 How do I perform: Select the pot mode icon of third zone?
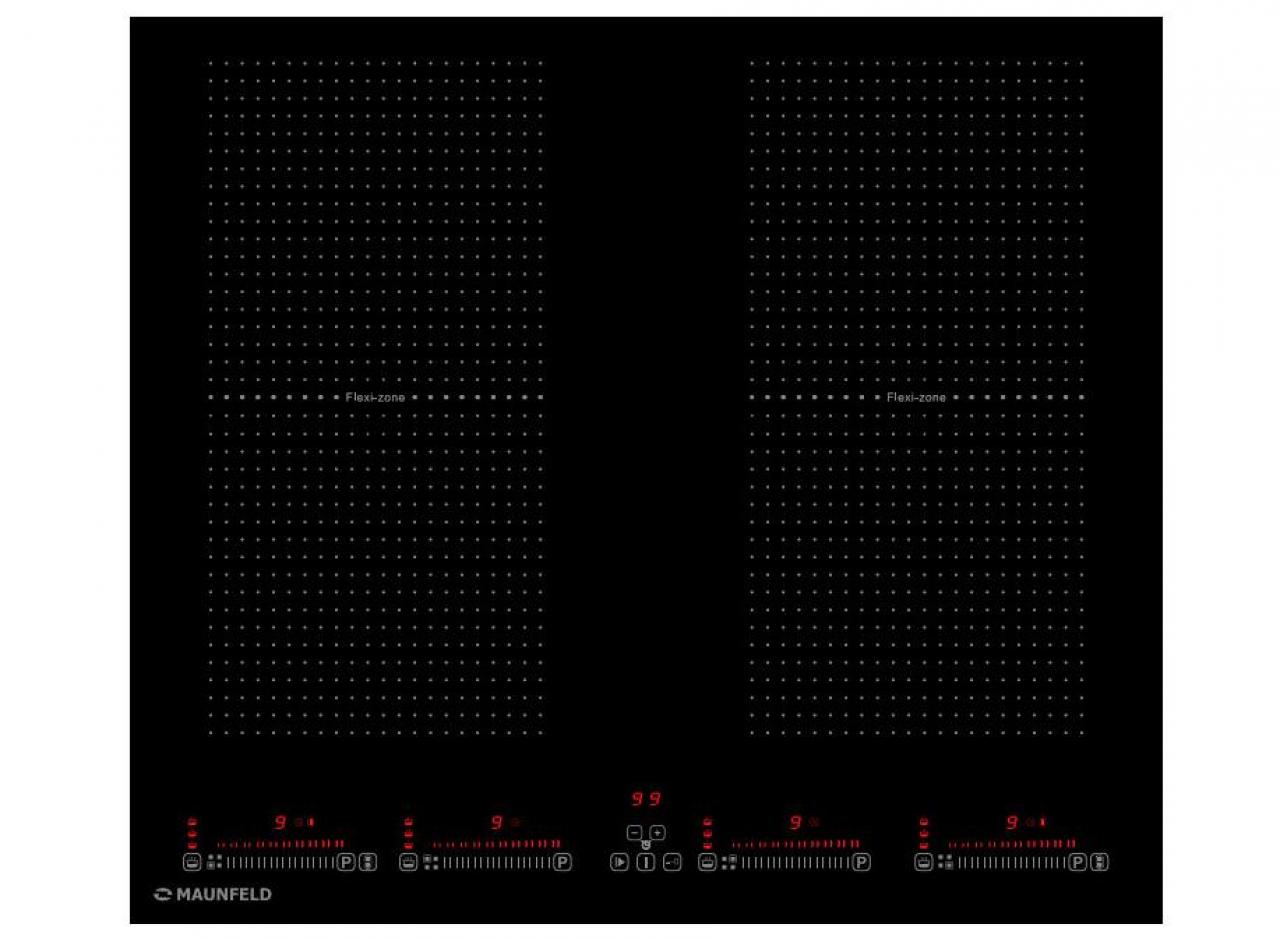707,862
